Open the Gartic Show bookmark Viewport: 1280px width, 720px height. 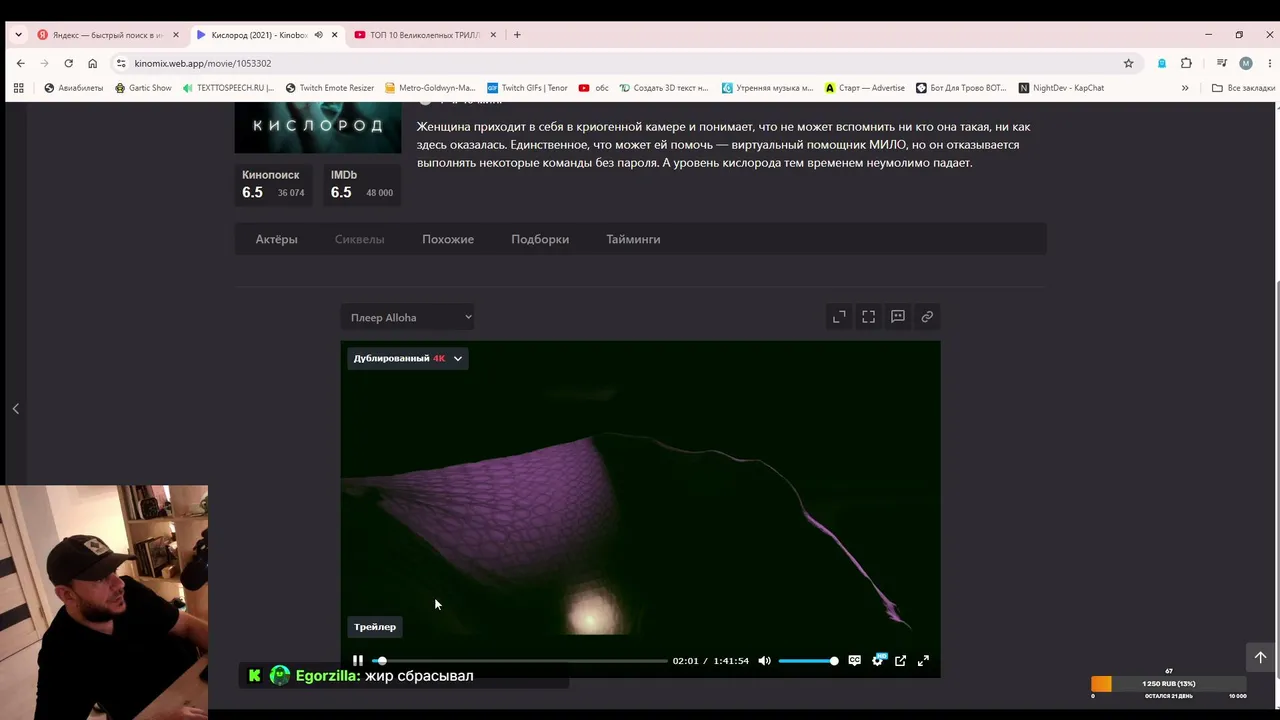click(142, 88)
